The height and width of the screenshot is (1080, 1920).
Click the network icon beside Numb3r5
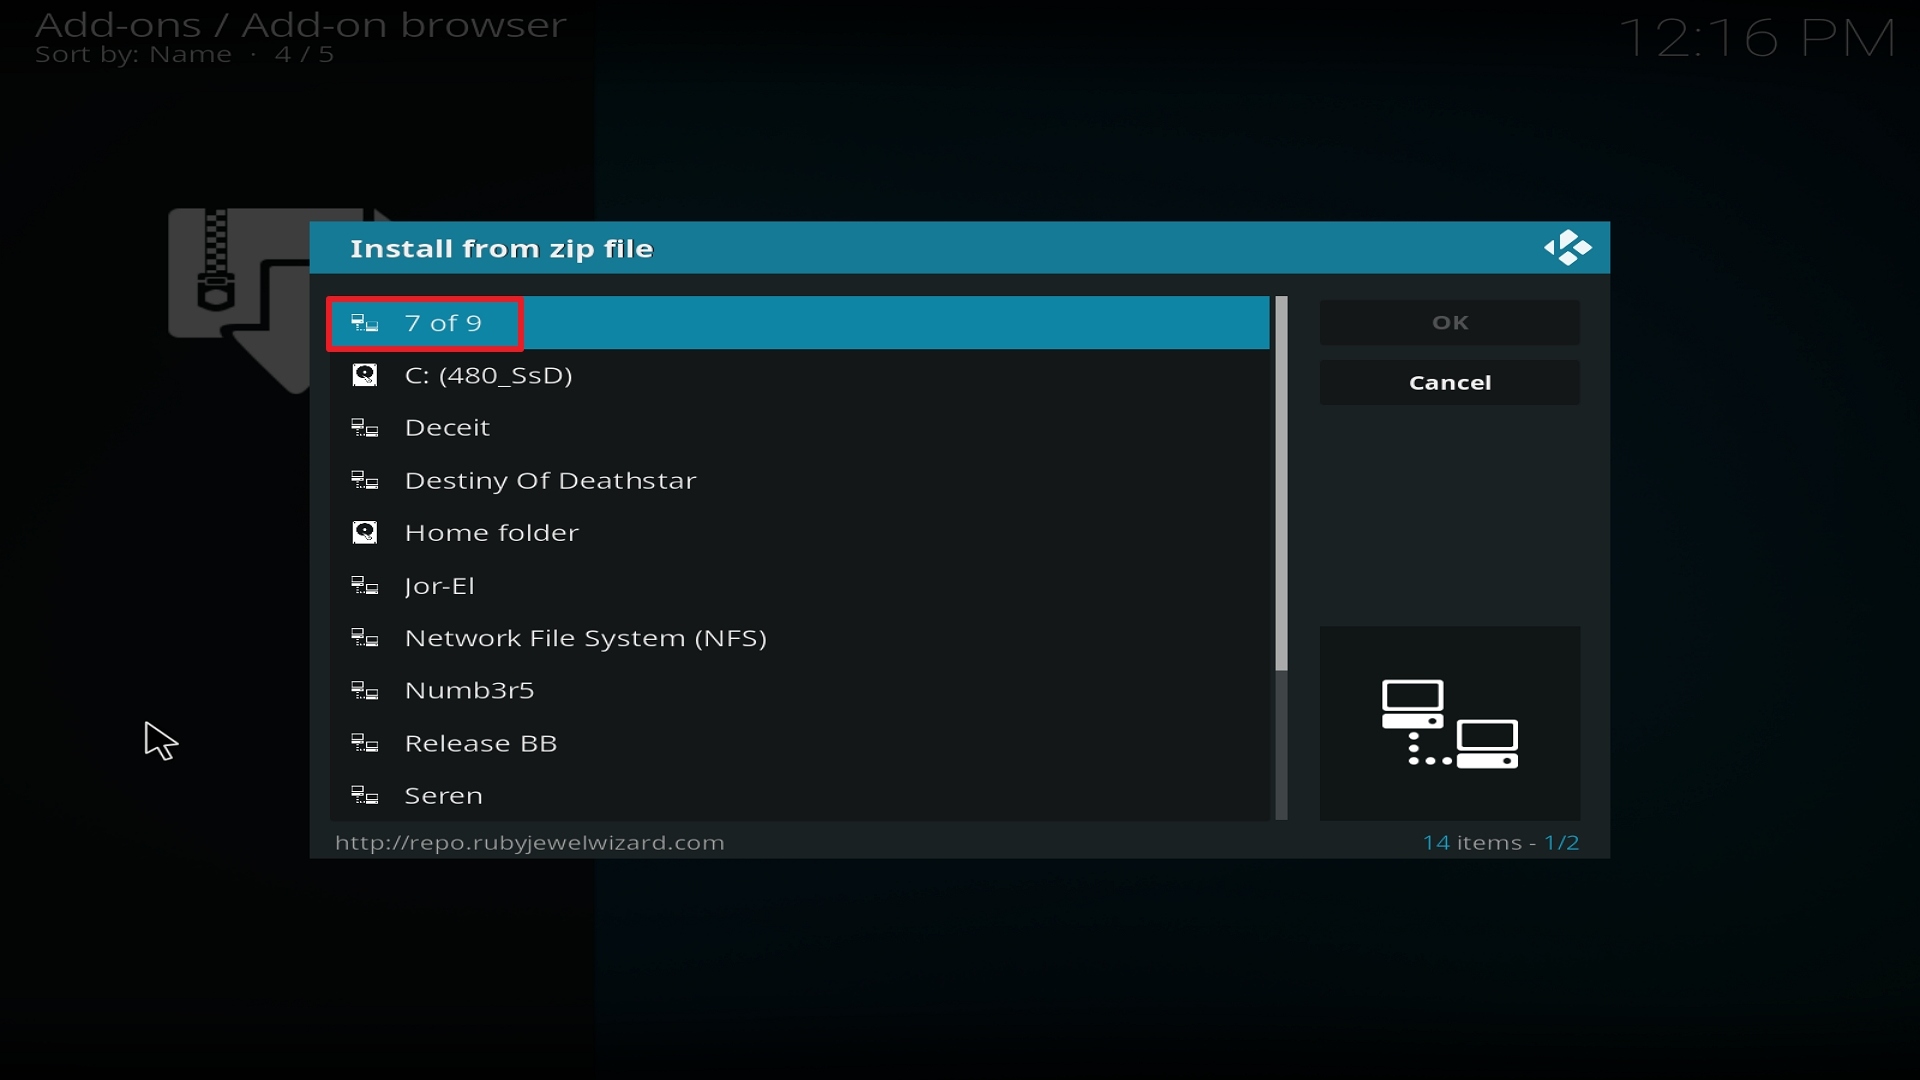tap(365, 691)
